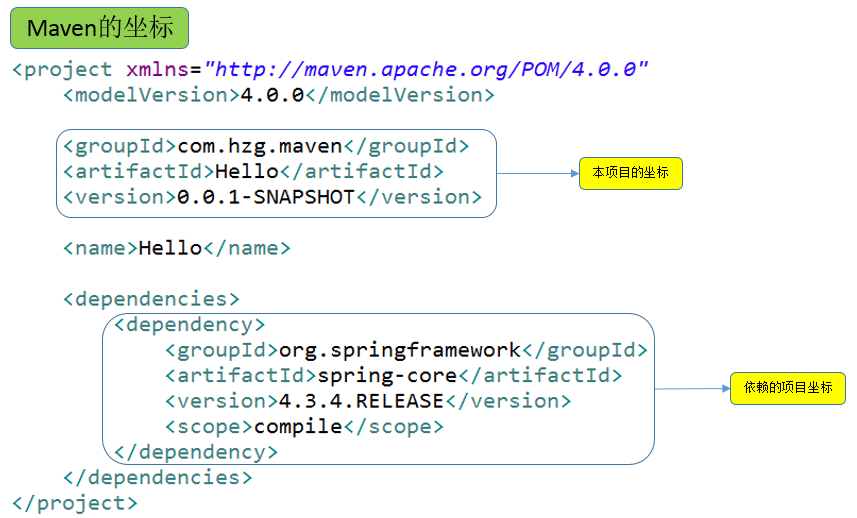The height and width of the screenshot is (518, 857).
Task: Select the modelVersion 4.0.0 line
Action: pos(278,95)
